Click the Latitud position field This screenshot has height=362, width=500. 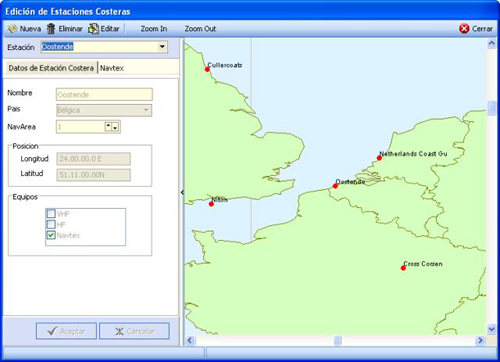tap(93, 175)
